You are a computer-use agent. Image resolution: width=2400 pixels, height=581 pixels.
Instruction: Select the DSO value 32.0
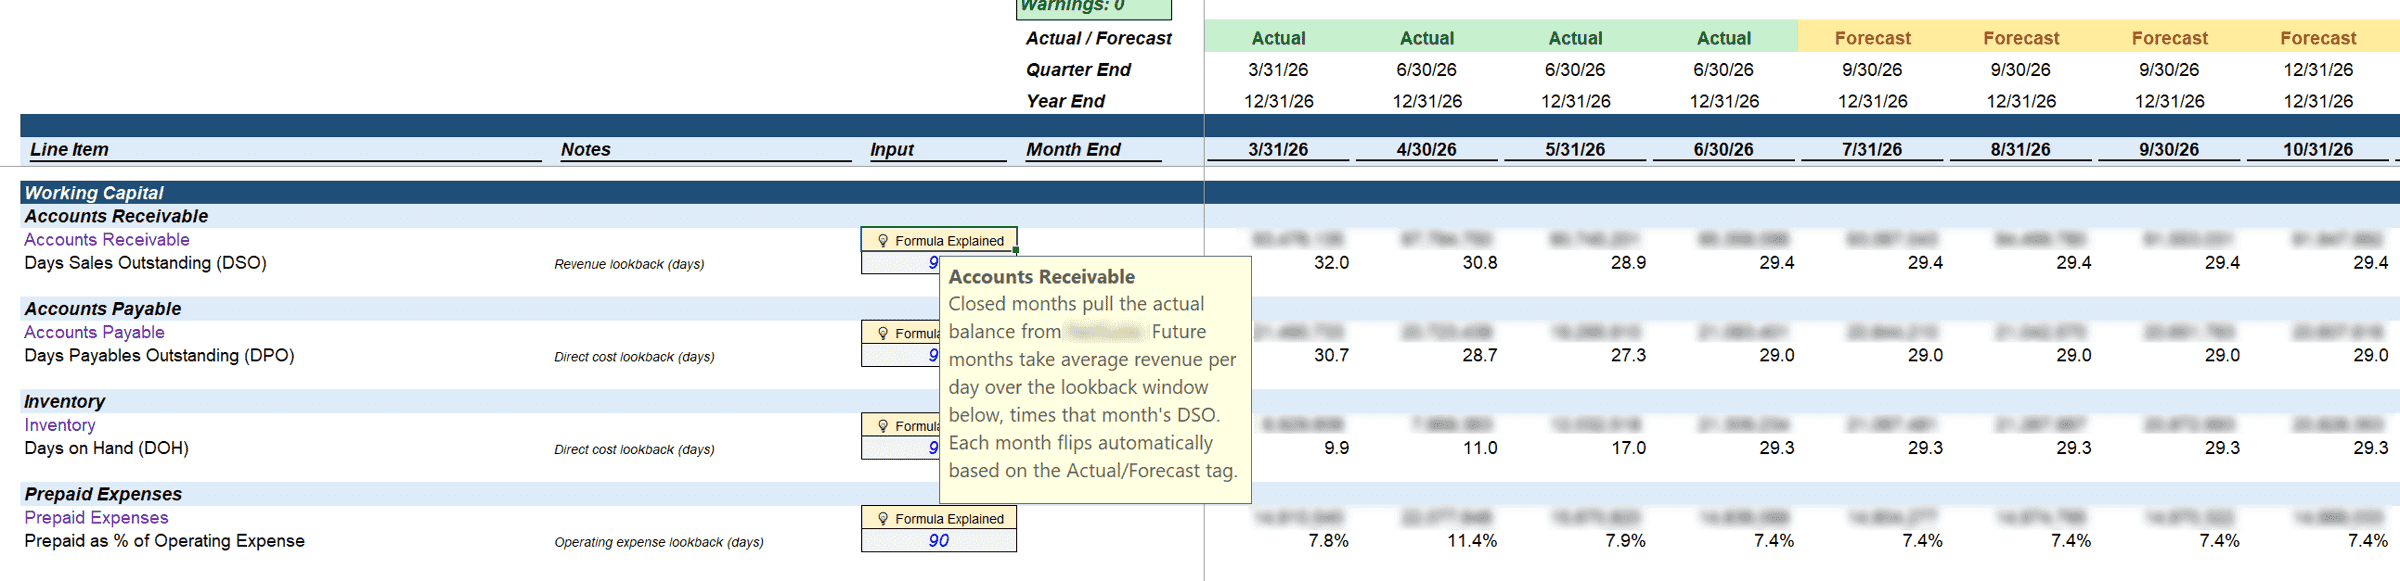tap(1331, 263)
